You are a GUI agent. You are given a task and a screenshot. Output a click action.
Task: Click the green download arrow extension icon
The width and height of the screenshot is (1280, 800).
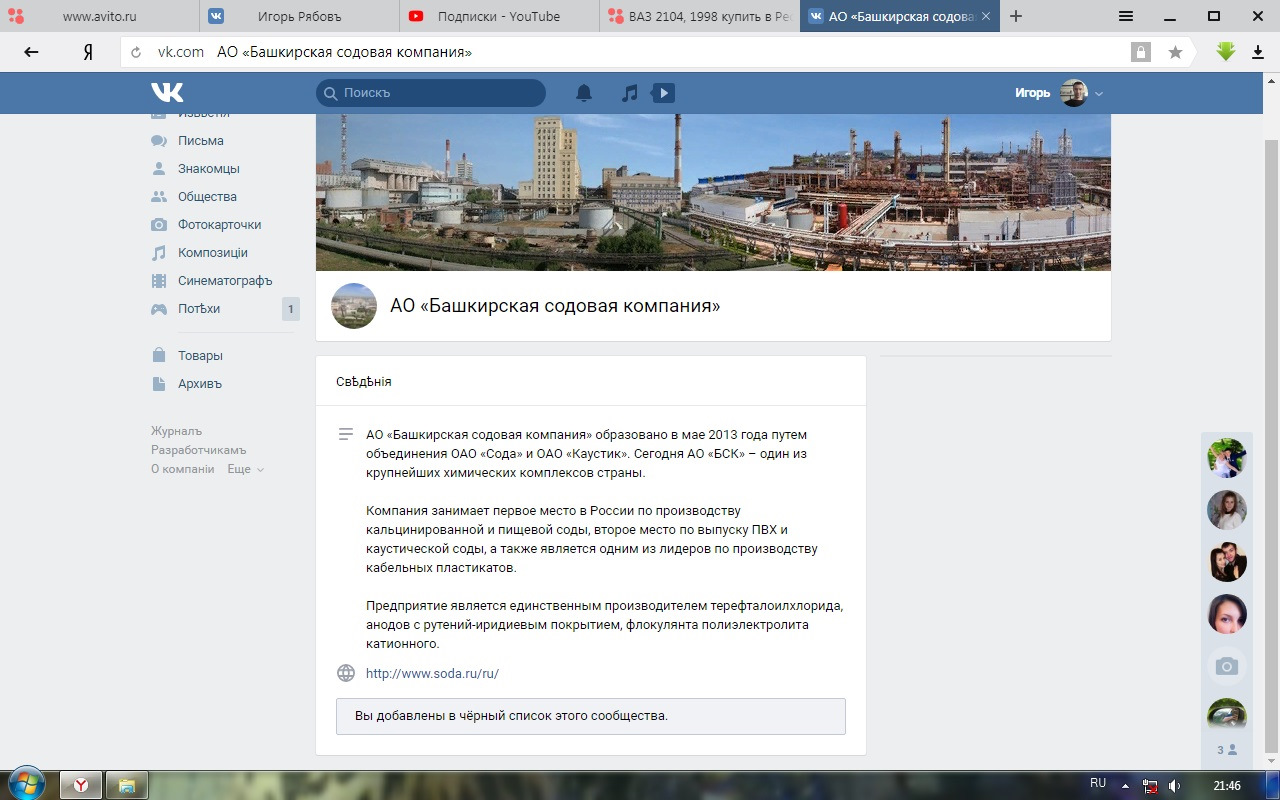(1226, 51)
